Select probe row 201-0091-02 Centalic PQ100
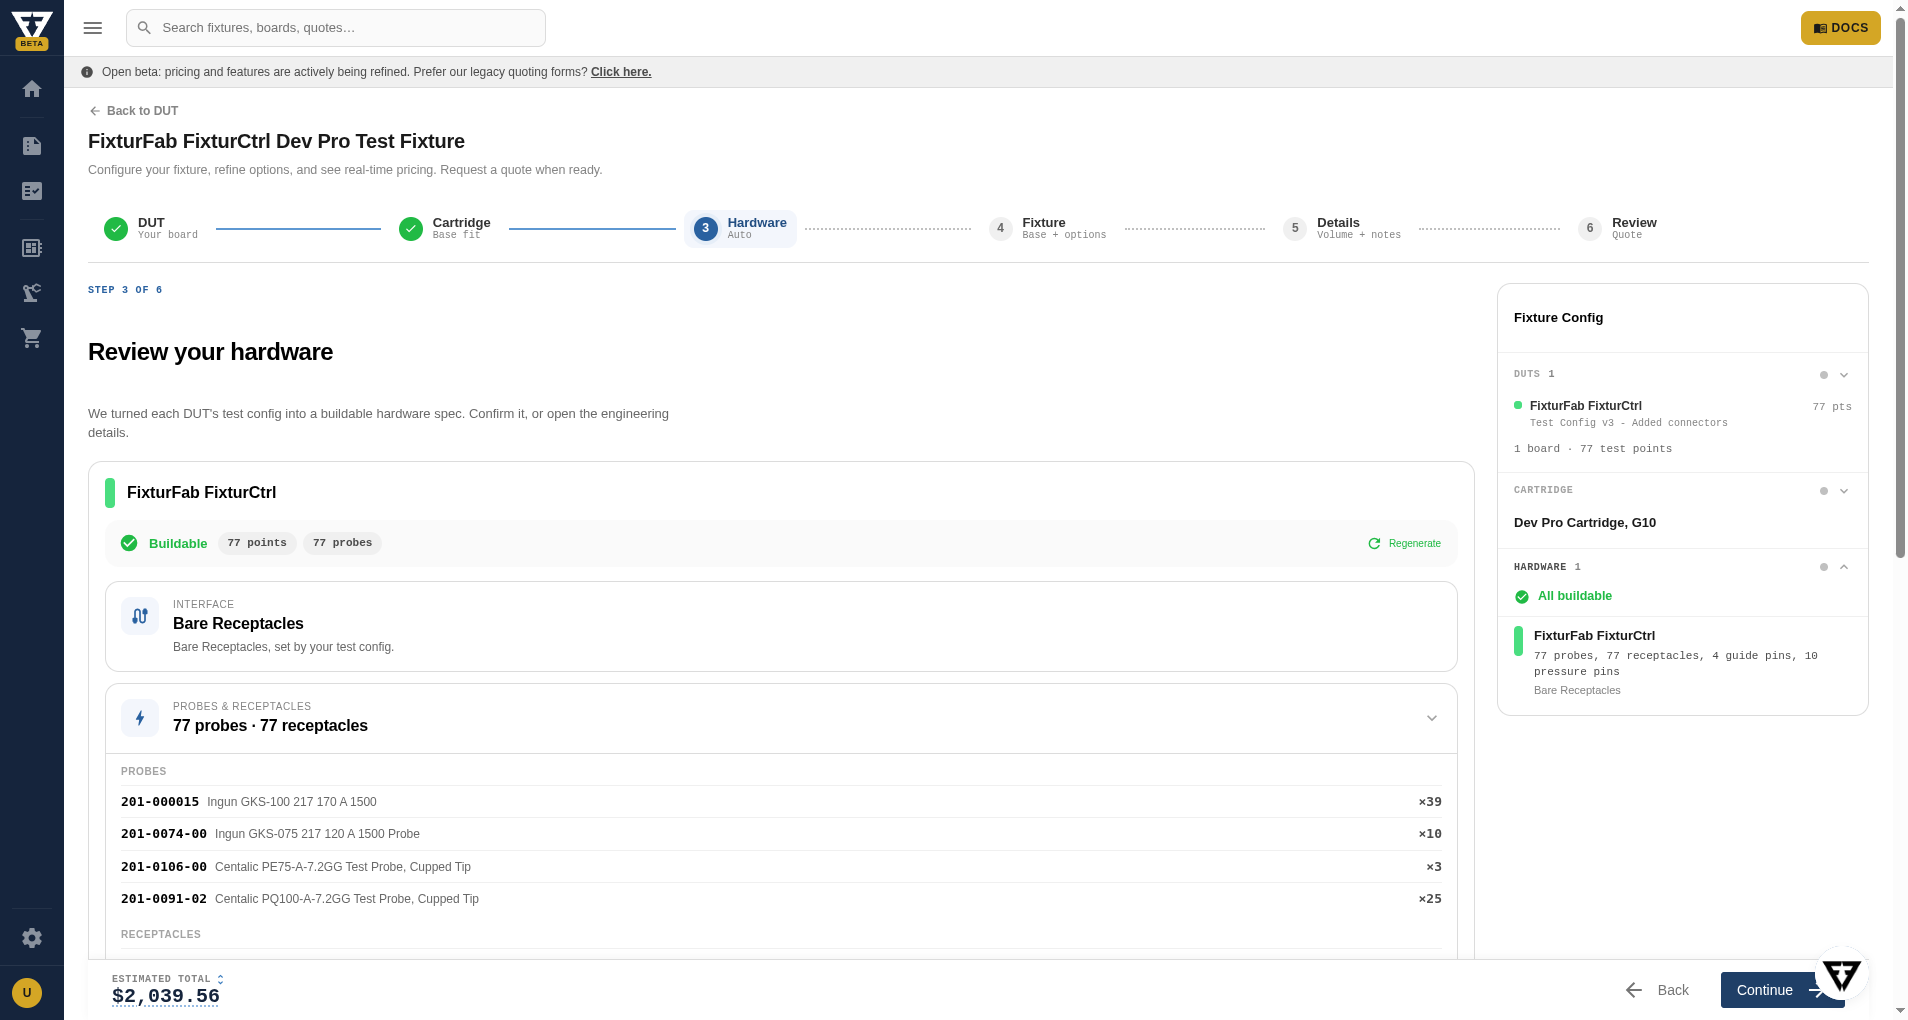This screenshot has width=1908, height=1020. pos(781,899)
